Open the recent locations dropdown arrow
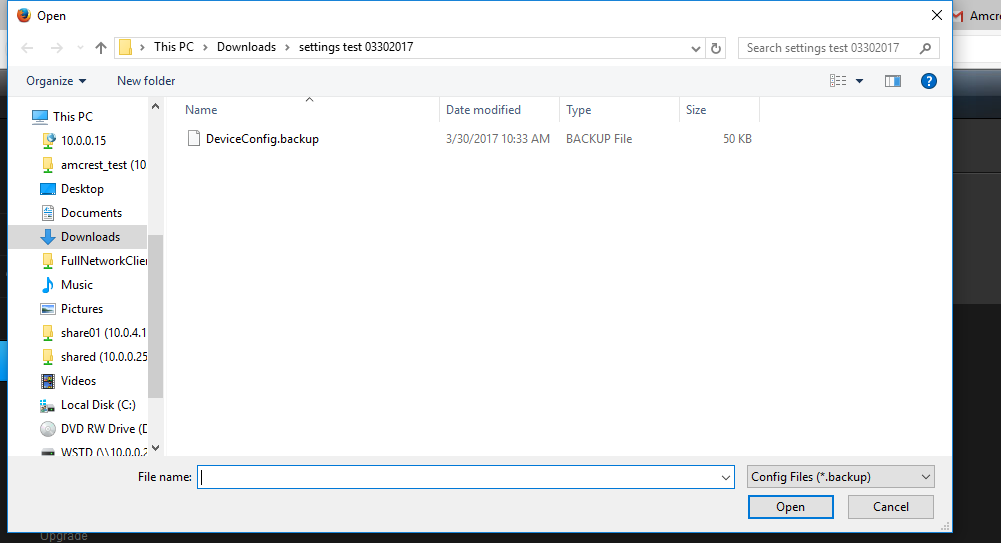The image size is (1001, 543). coord(80,48)
